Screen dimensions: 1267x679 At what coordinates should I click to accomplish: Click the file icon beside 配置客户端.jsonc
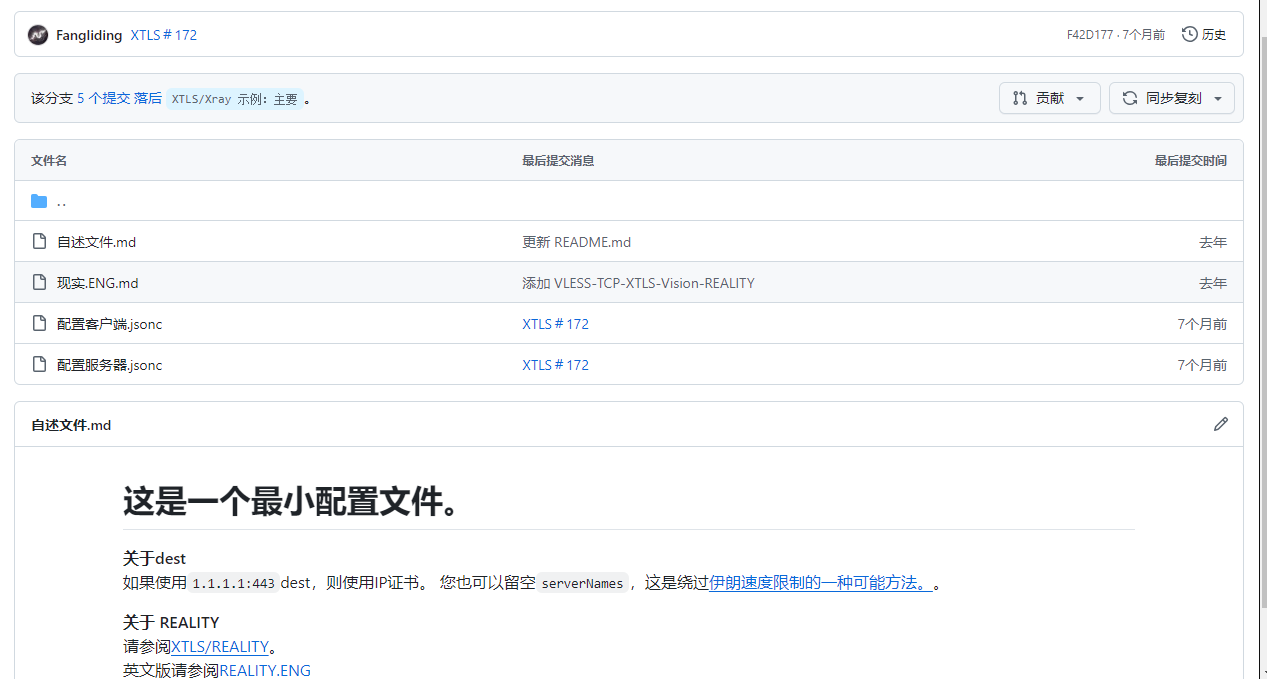point(39,324)
